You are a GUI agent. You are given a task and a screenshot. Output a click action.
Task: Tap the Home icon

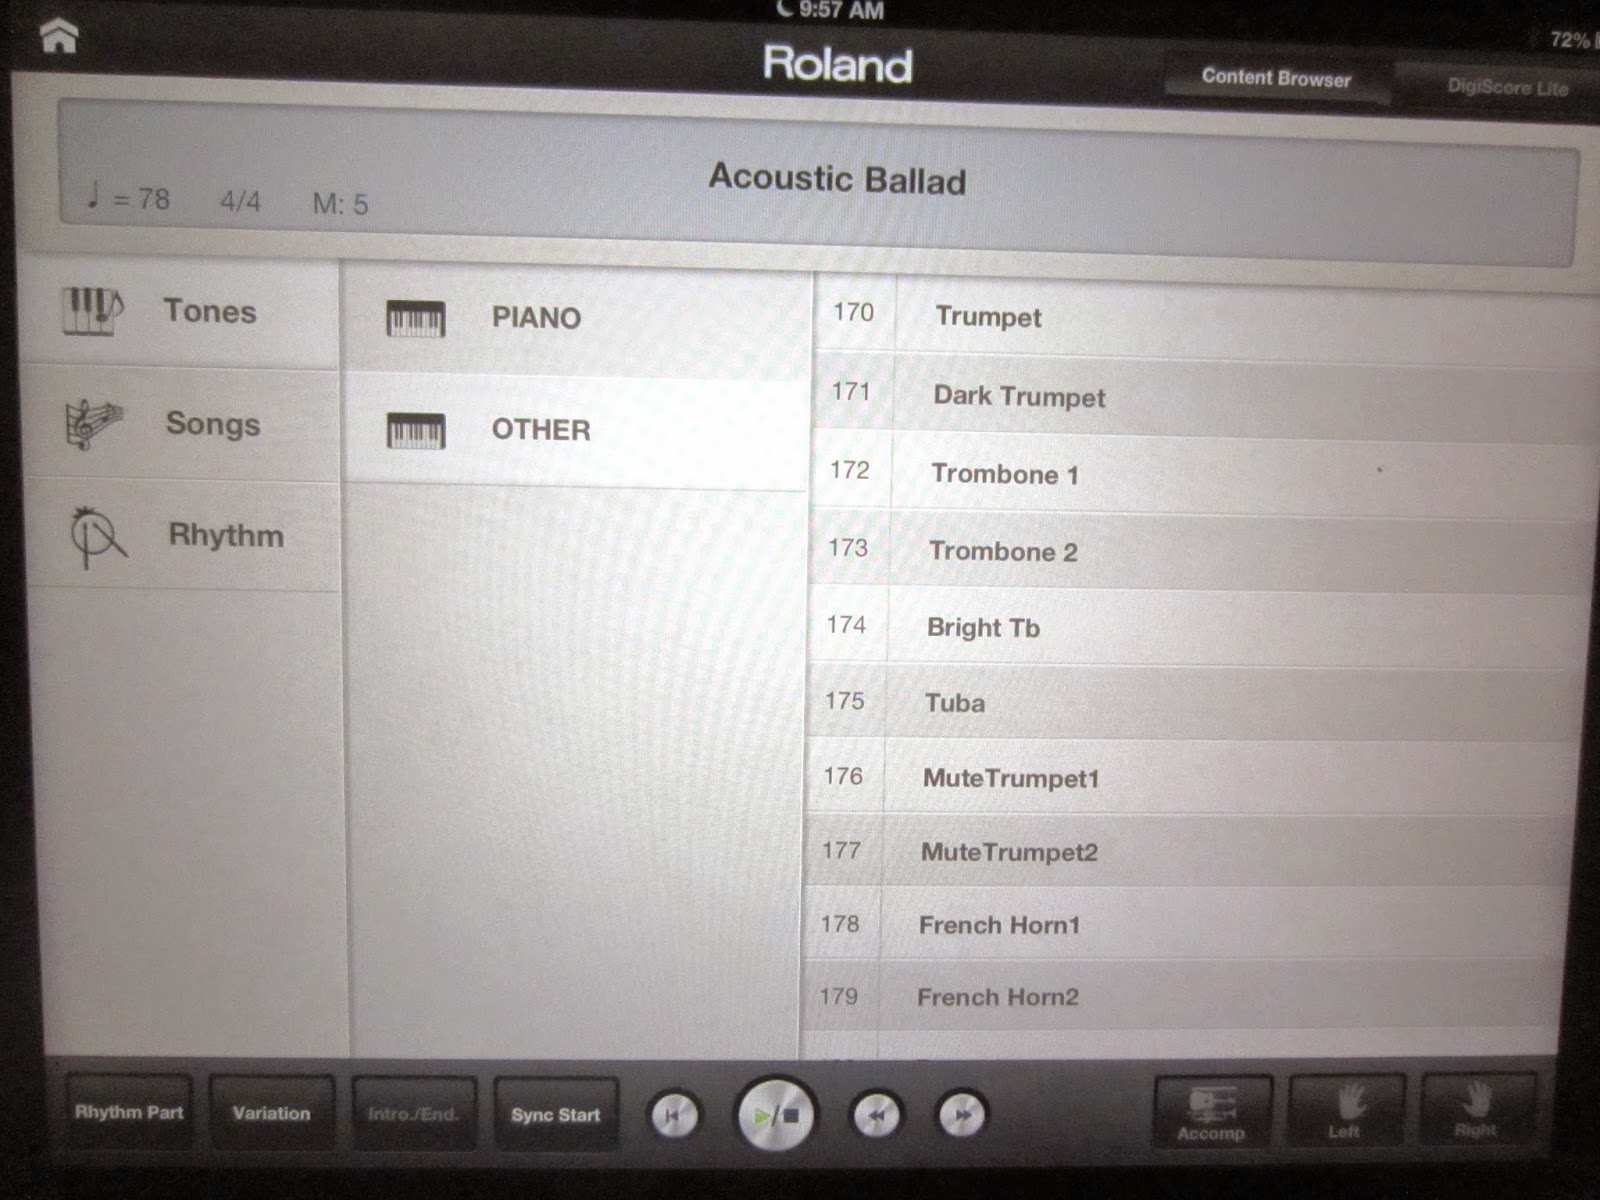coord(60,38)
